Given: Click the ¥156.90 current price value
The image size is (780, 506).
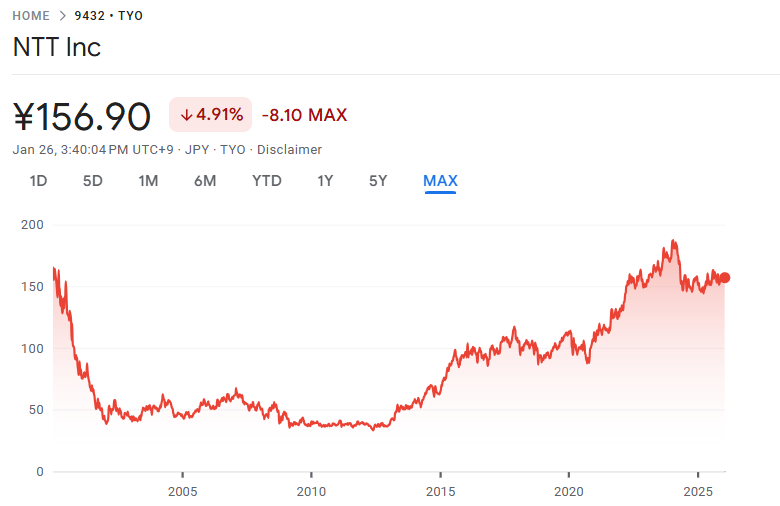Looking at the screenshot, I should pyautogui.click(x=82, y=116).
